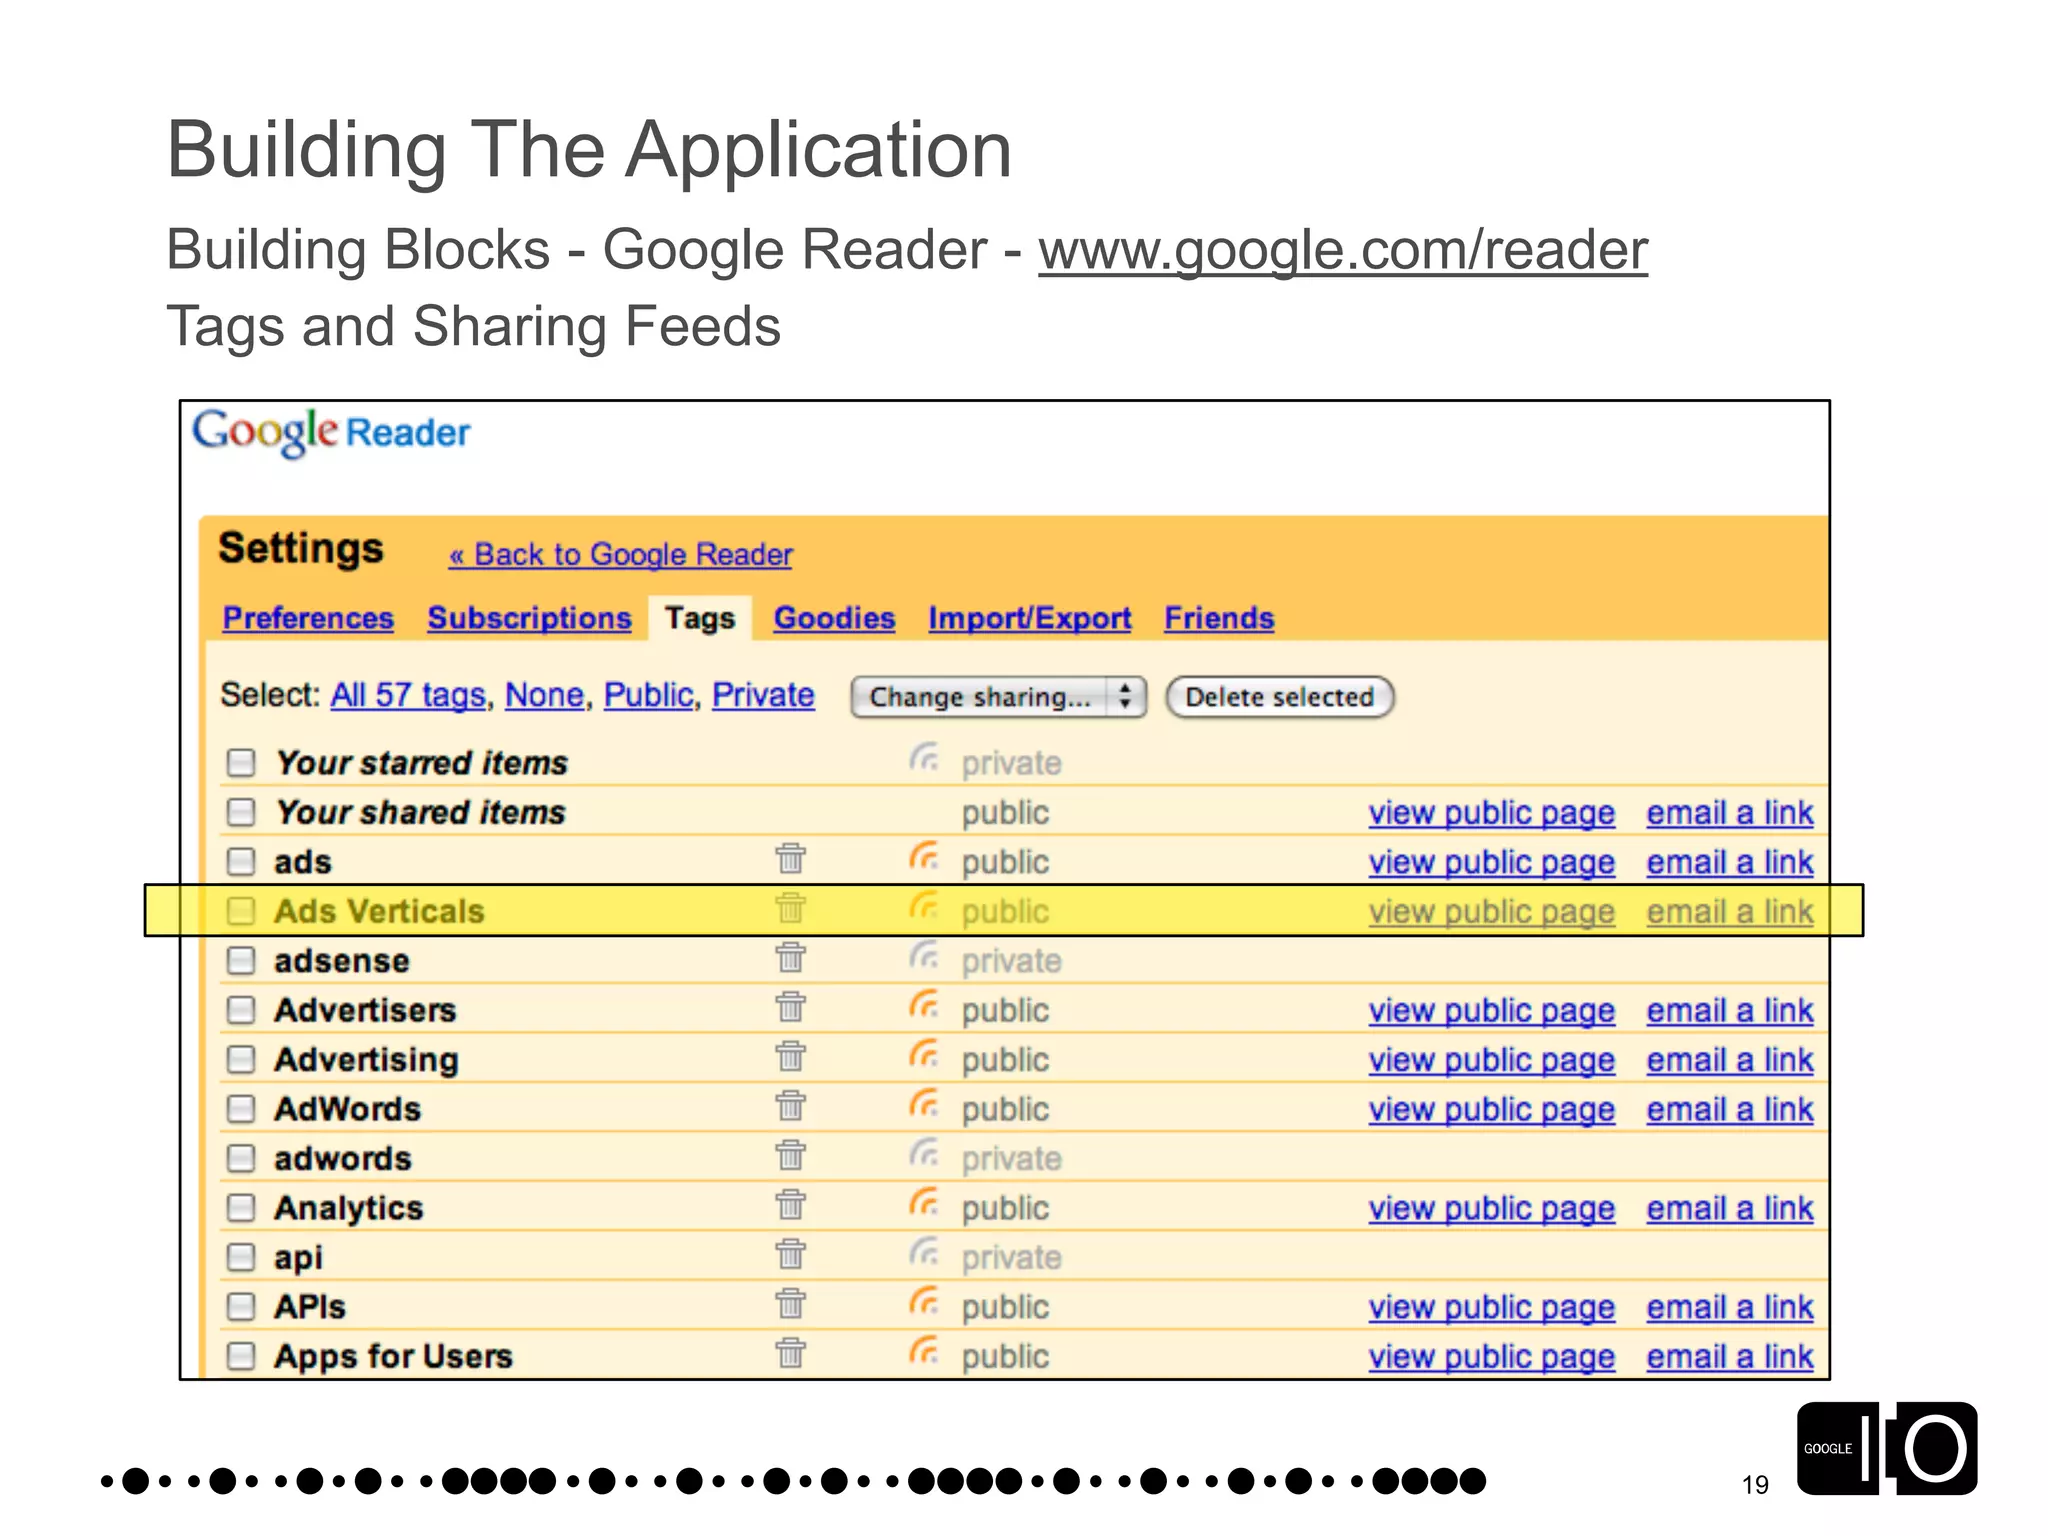Click the orange feed icon for Analytics
This screenshot has height=1536, width=2048.
pos(924,1203)
